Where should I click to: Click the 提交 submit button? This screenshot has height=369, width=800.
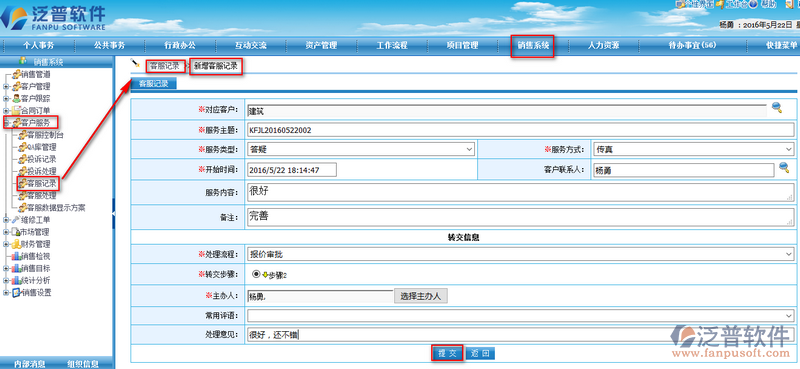(x=447, y=353)
